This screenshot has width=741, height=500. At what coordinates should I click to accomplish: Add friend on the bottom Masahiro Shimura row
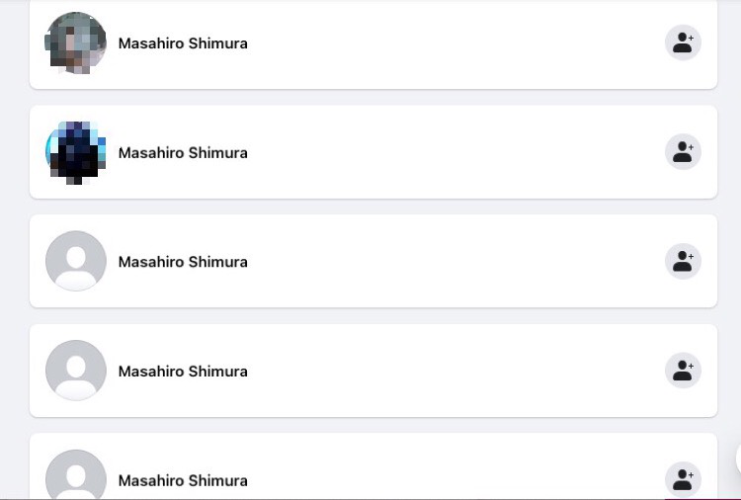[683, 480]
